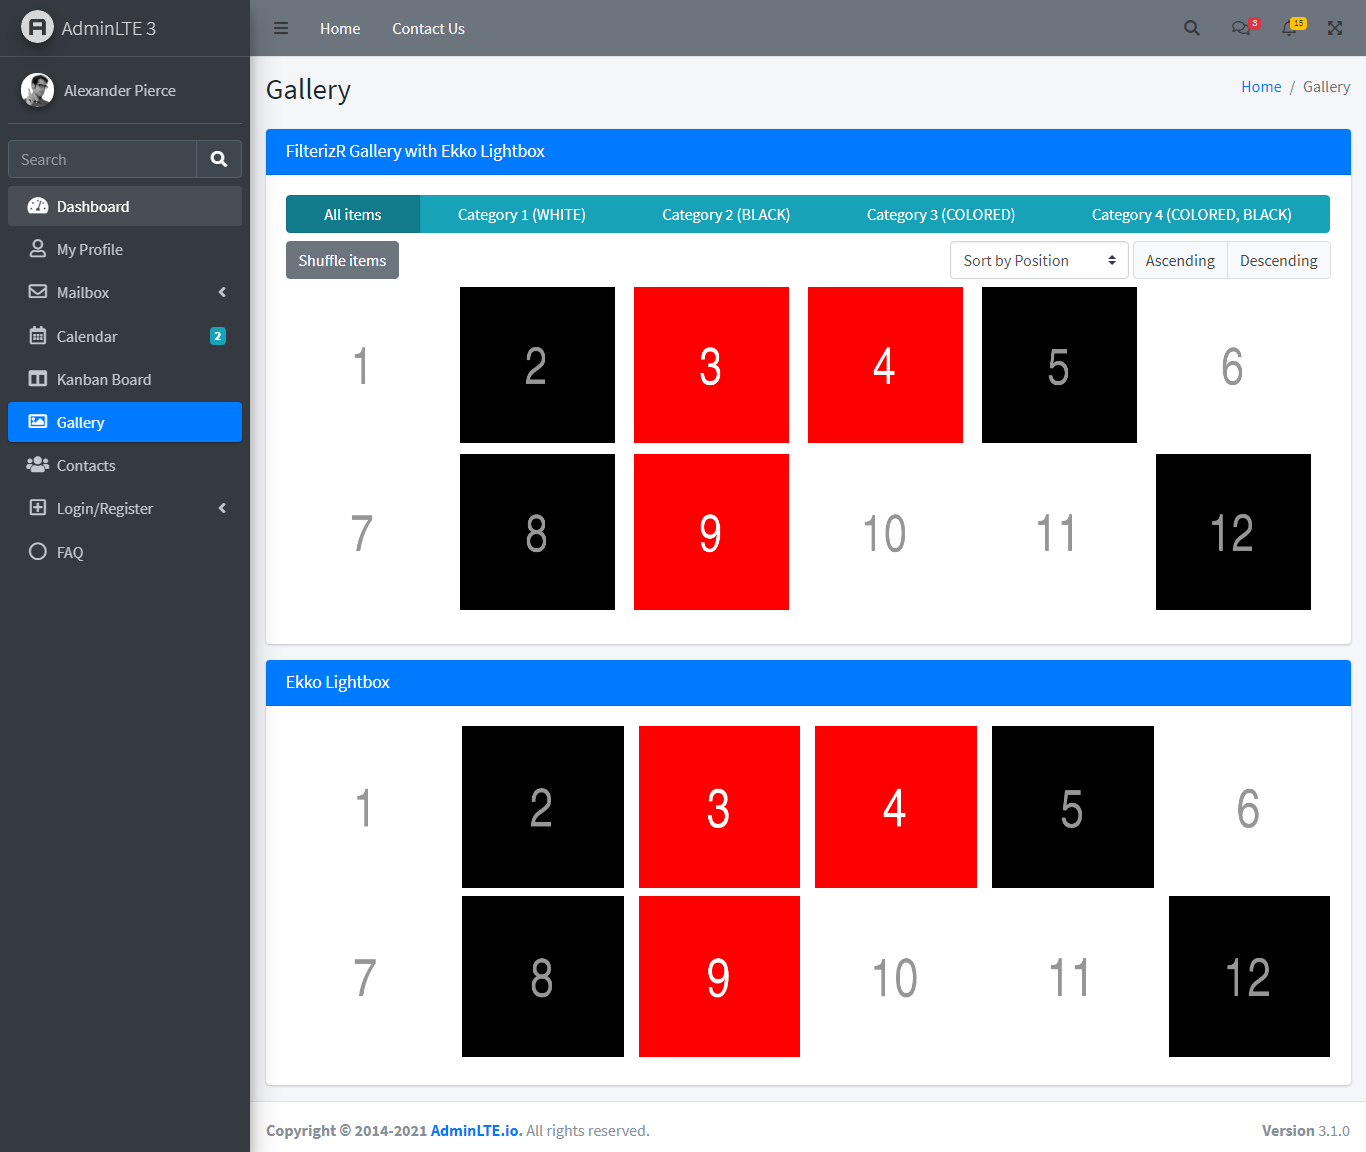Open notifications via the bell icon
Image resolution: width=1366 pixels, height=1152 pixels.
tap(1289, 28)
